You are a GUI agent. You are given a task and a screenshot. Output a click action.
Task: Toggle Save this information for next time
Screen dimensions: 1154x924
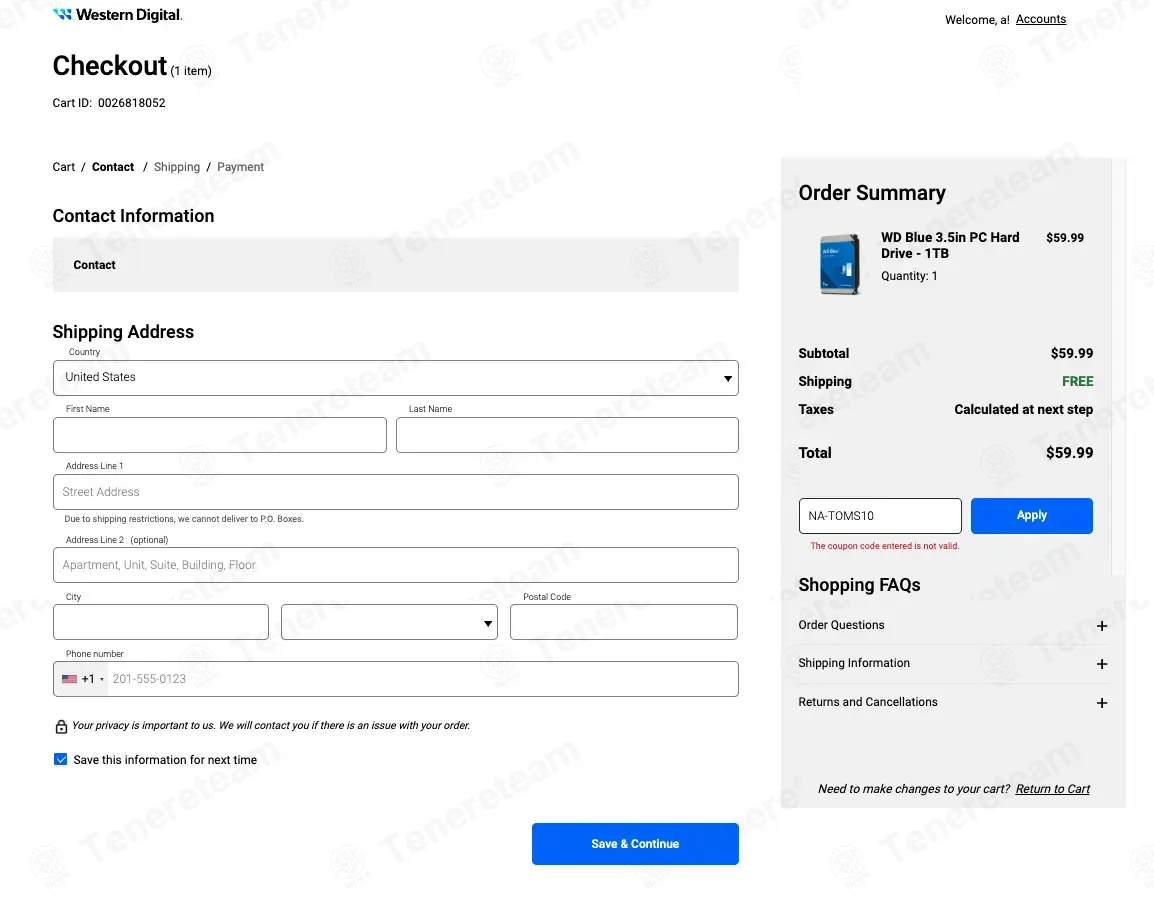(60, 759)
